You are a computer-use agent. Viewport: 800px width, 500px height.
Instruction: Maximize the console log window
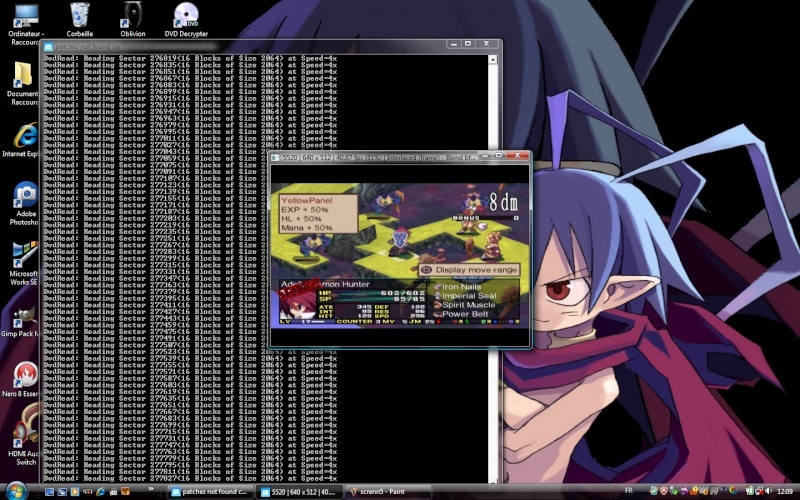pyautogui.click(x=467, y=44)
